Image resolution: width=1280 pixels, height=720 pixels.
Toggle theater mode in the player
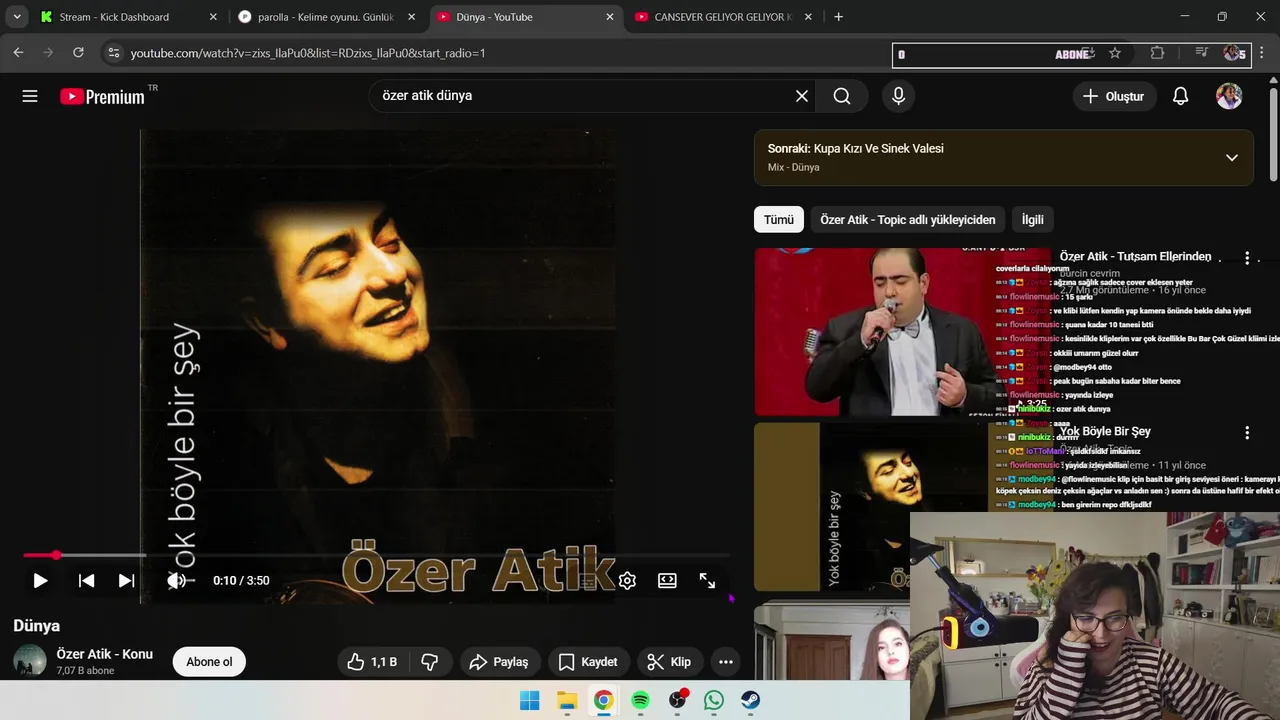pyautogui.click(x=667, y=580)
